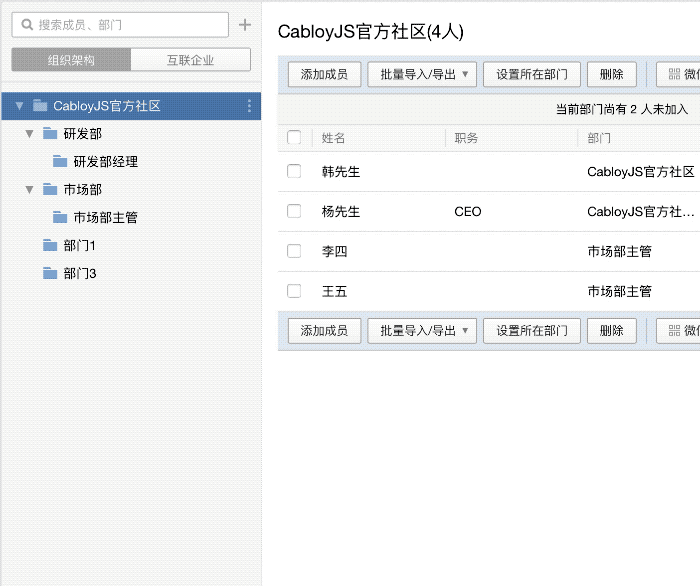The width and height of the screenshot is (700, 586).
Task: Switch to the 互联企业 tab
Action: [191, 60]
